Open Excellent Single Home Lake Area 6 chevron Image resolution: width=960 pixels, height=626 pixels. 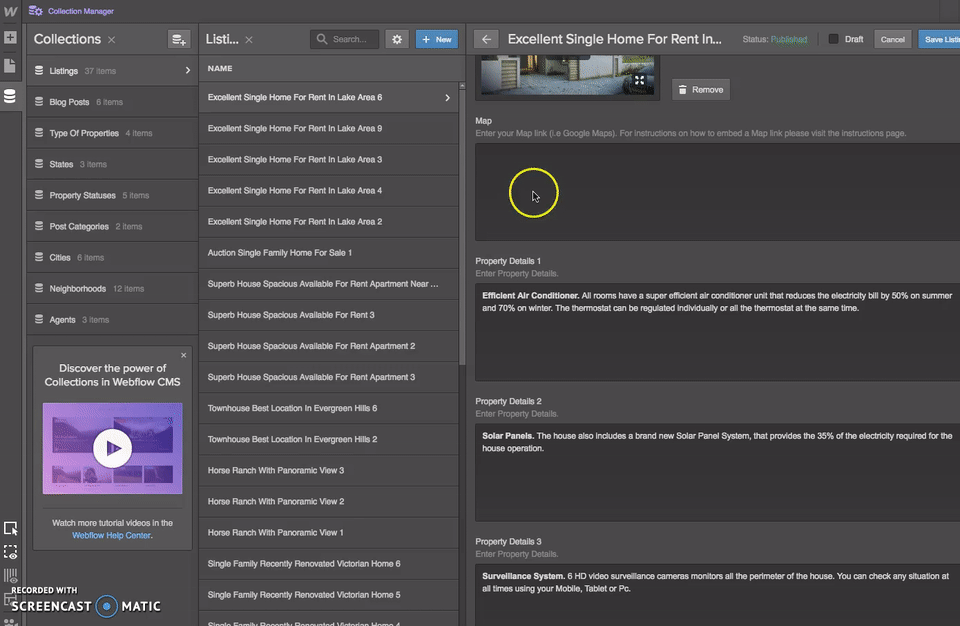coord(447,98)
